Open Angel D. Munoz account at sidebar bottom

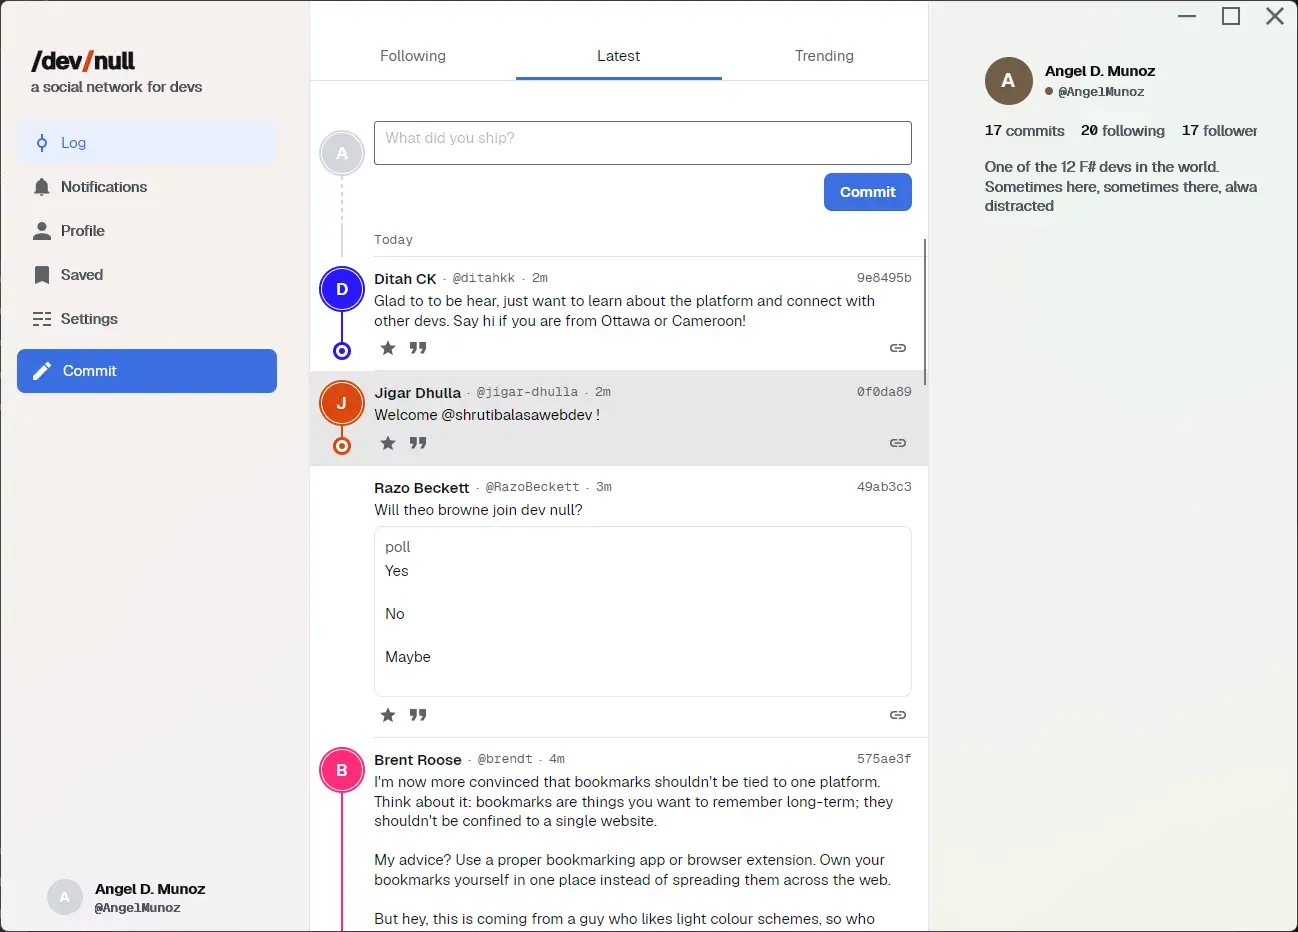point(127,898)
